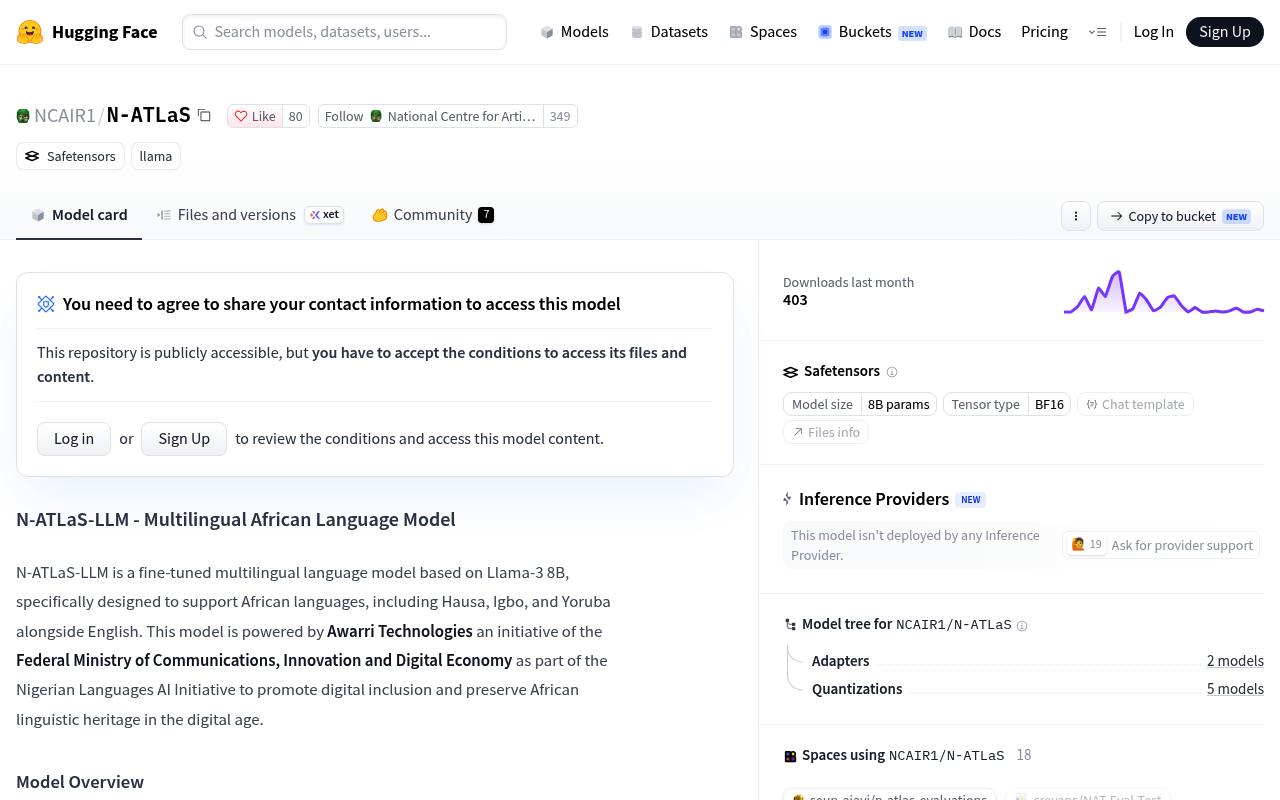Image resolution: width=1280 pixels, height=800 pixels.
Task: Click the Copy to bucket button
Action: click(x=1180, y=216)
